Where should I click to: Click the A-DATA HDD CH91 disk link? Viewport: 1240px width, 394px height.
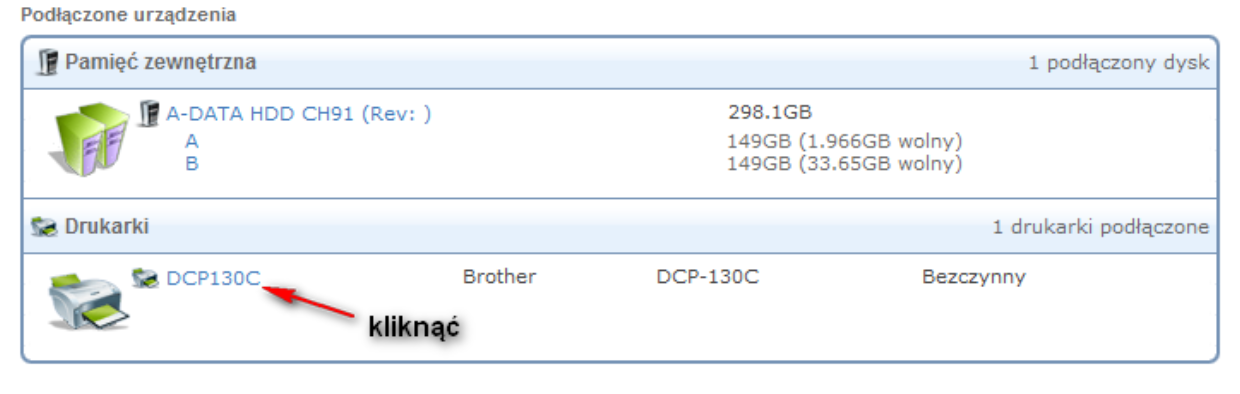(298, 114)
